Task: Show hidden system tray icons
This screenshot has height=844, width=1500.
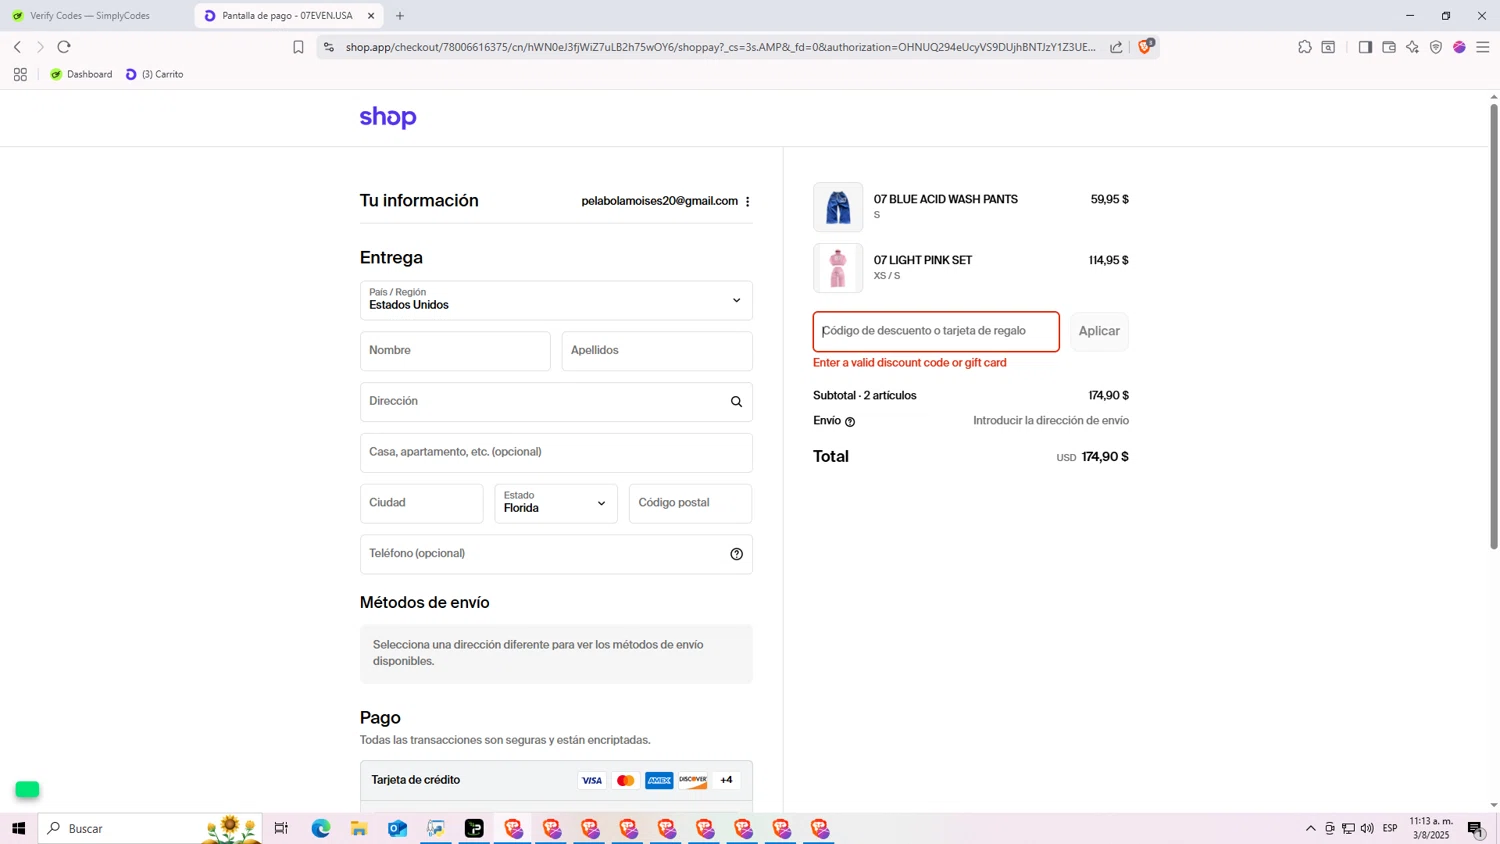Action: [1311, 828]
